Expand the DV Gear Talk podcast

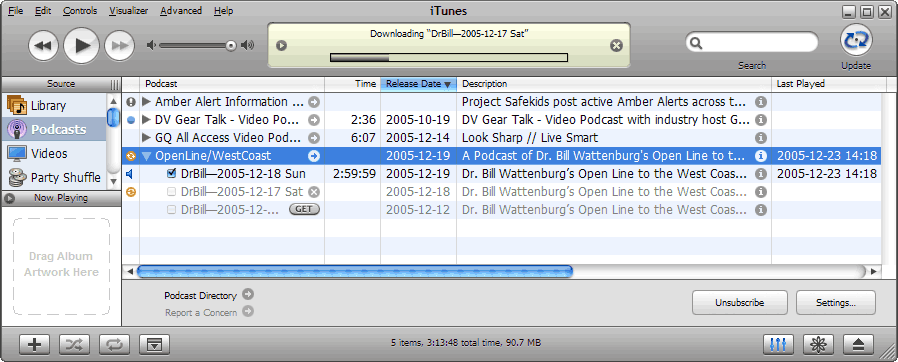tap(147, 120)
